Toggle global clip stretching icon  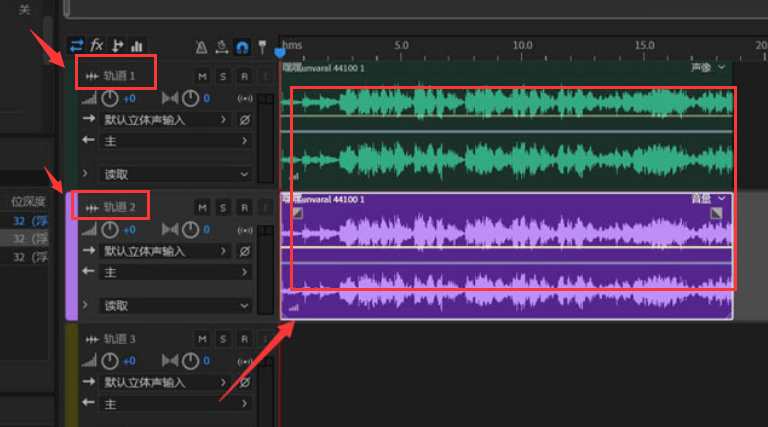(x=221, y=47)
